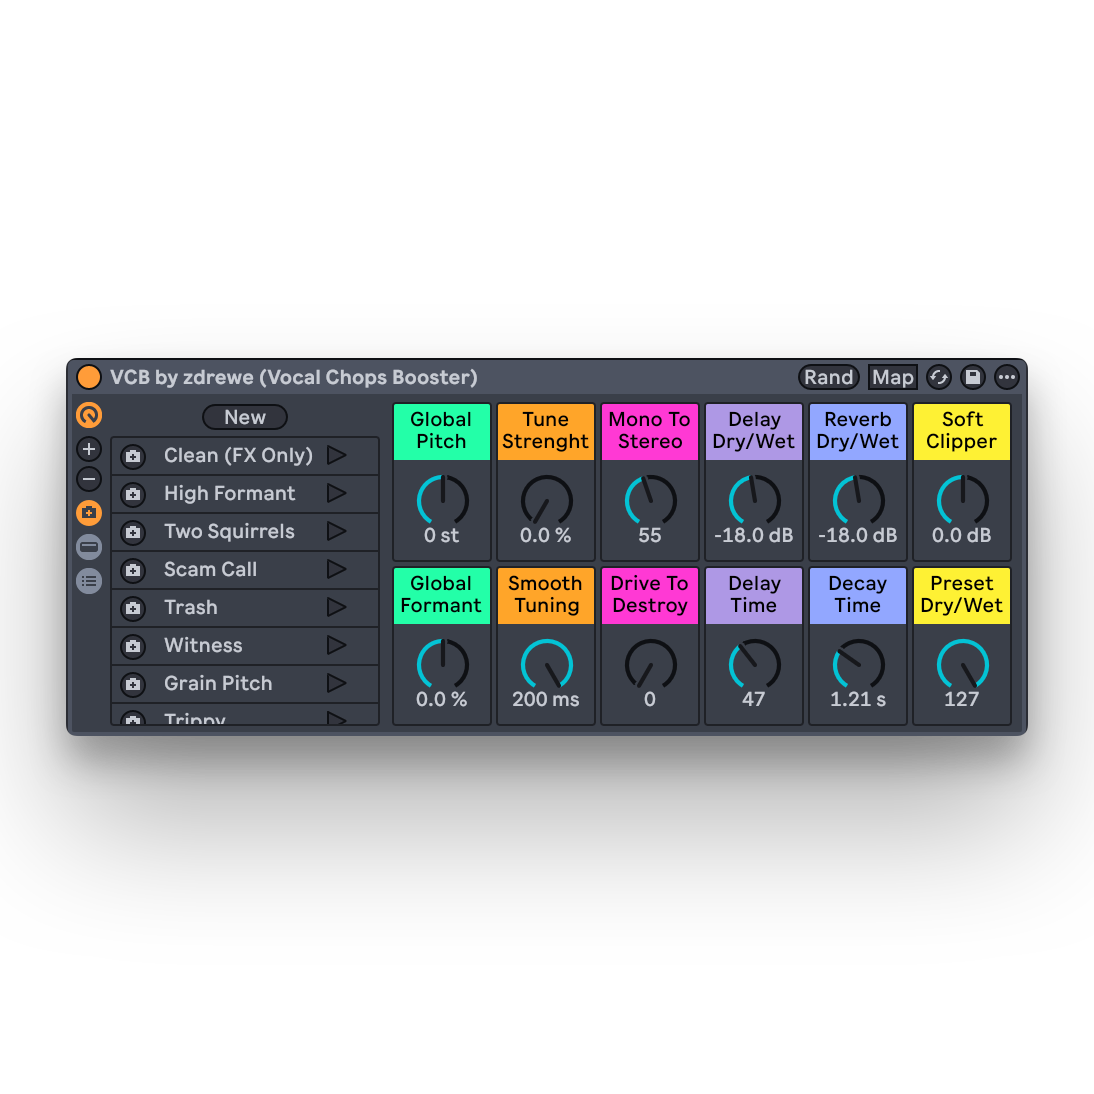Select the Trash variation in the list
Viewport: 1094px width, 1094px height.
click(x=191, y=608)
